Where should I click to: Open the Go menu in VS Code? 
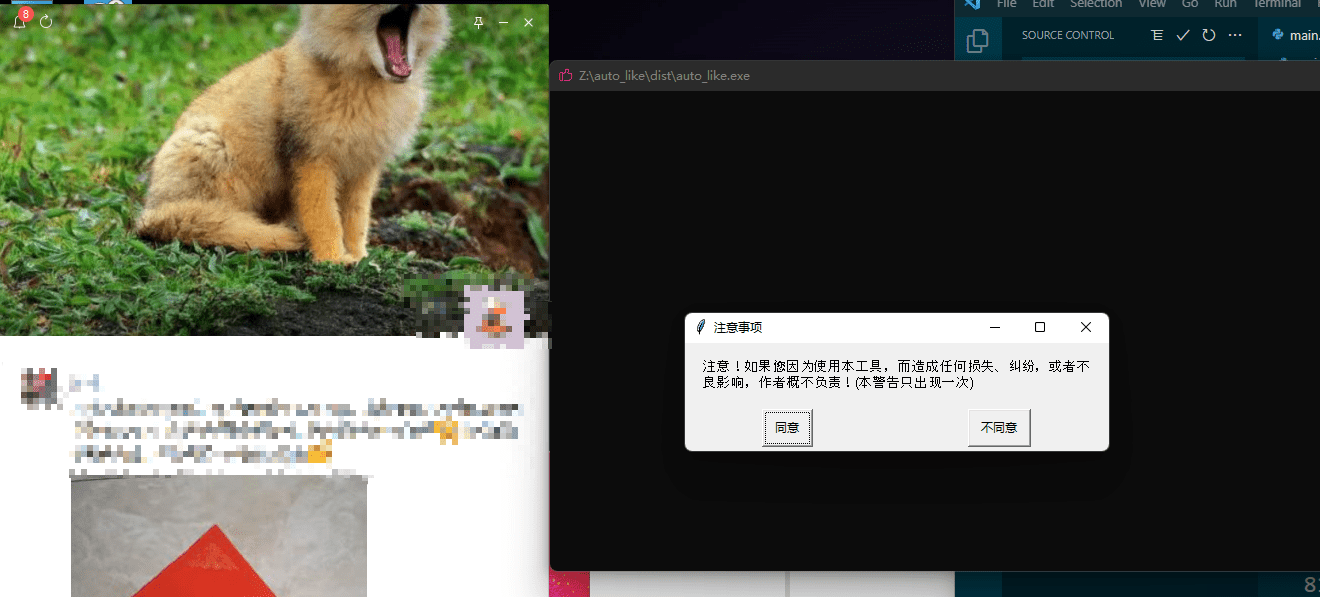pyautogui.click(x=1190, y=4)
